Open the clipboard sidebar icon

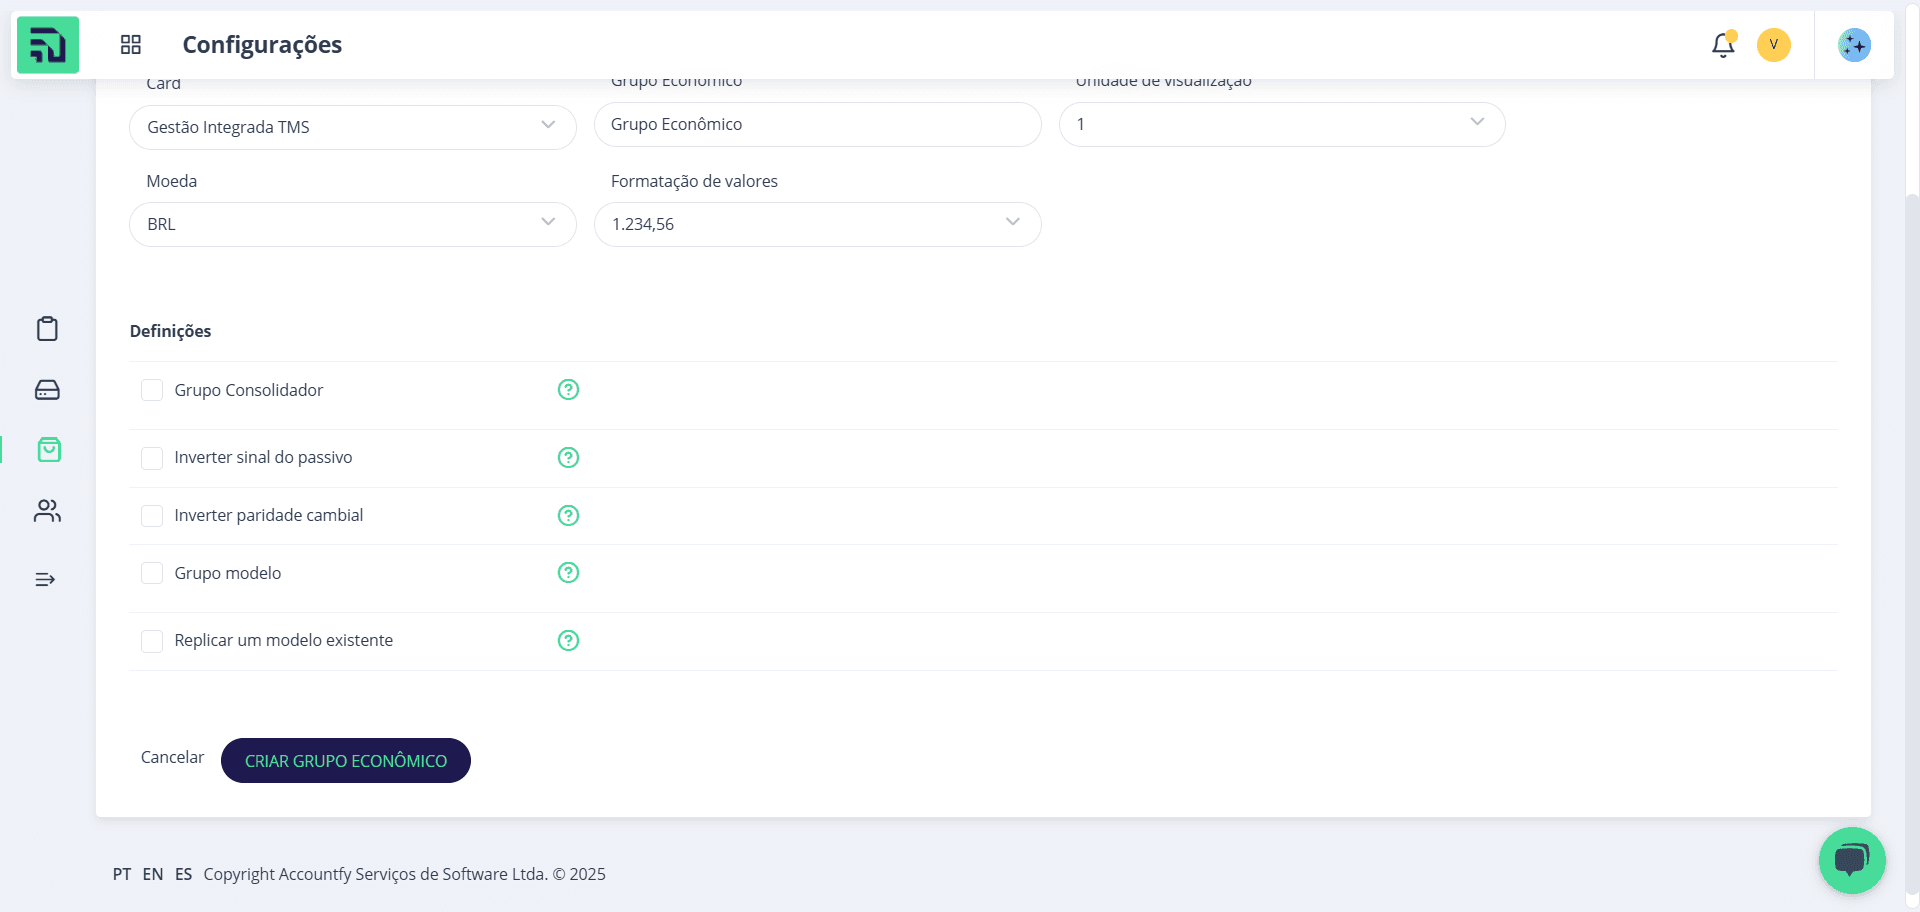47,329
